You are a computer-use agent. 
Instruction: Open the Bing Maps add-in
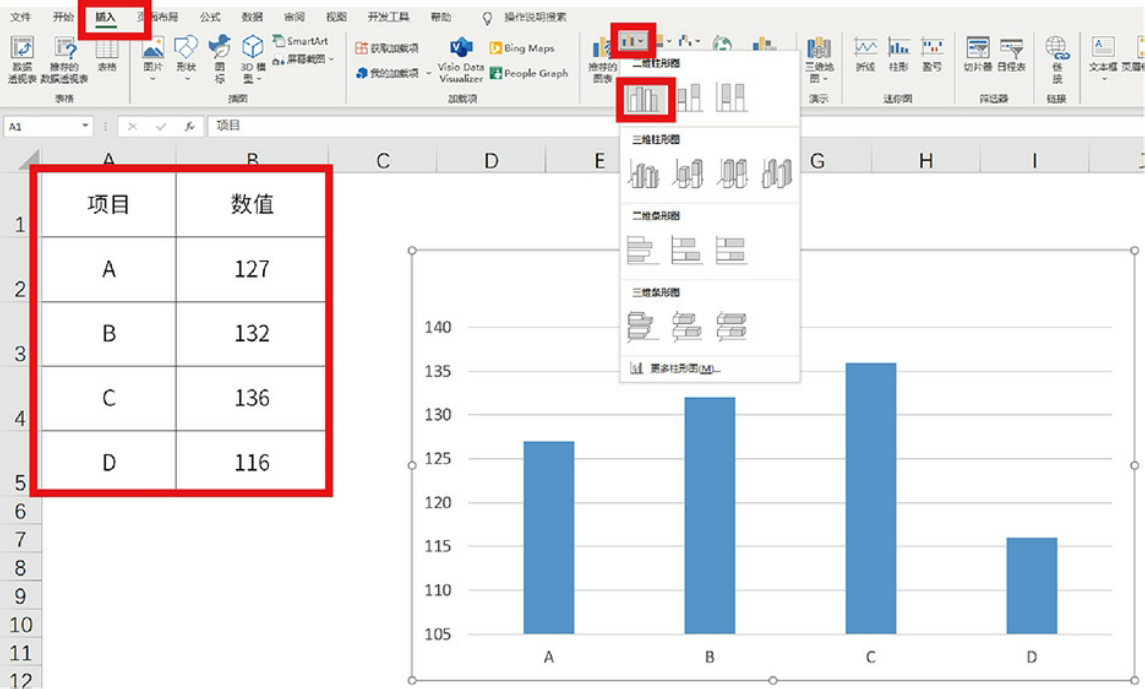pos(521,48)
